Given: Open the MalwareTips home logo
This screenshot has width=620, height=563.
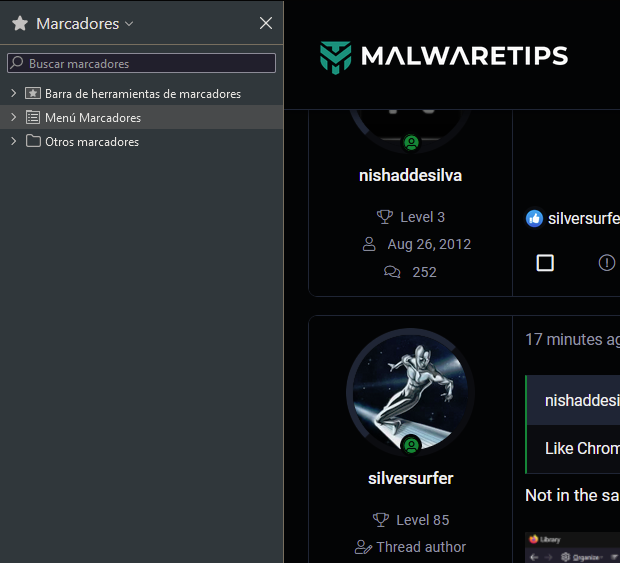Looking at the screenshot, I should click(444, 56).
